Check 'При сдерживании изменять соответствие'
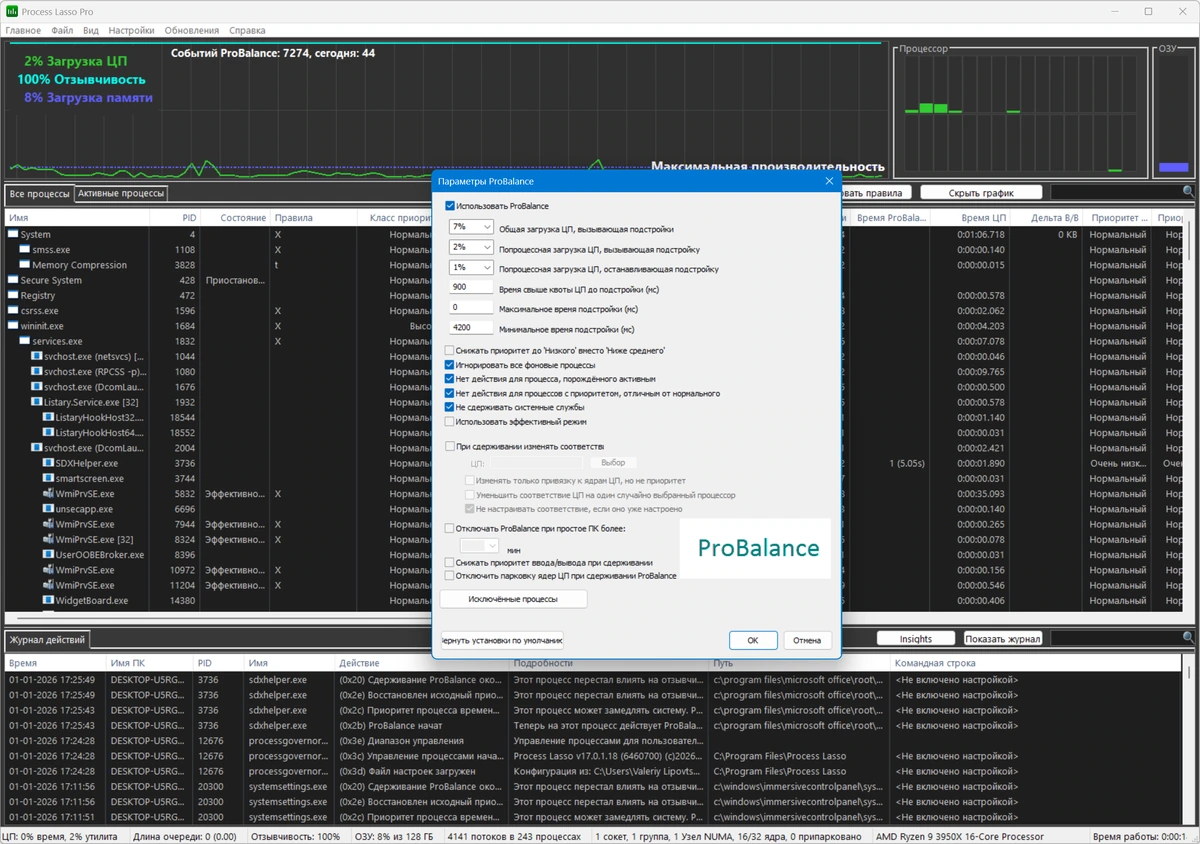This screenshot has height=844, width=1200. (450, 446)
